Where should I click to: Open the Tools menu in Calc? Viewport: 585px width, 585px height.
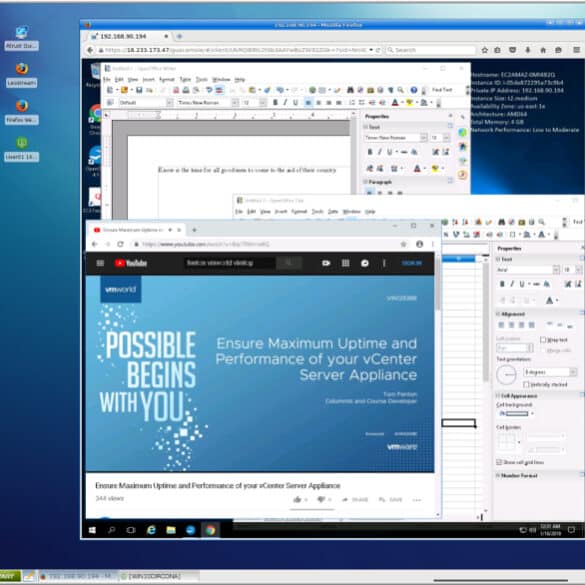pos(317,212)
